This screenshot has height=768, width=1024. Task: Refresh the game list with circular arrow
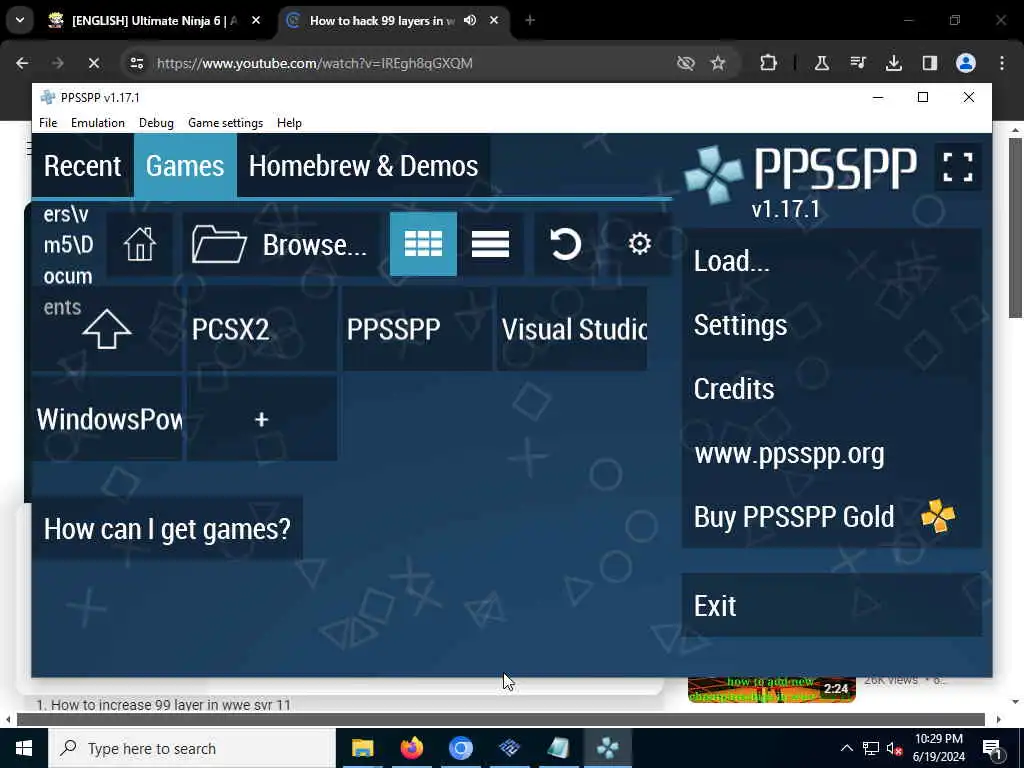566,244
